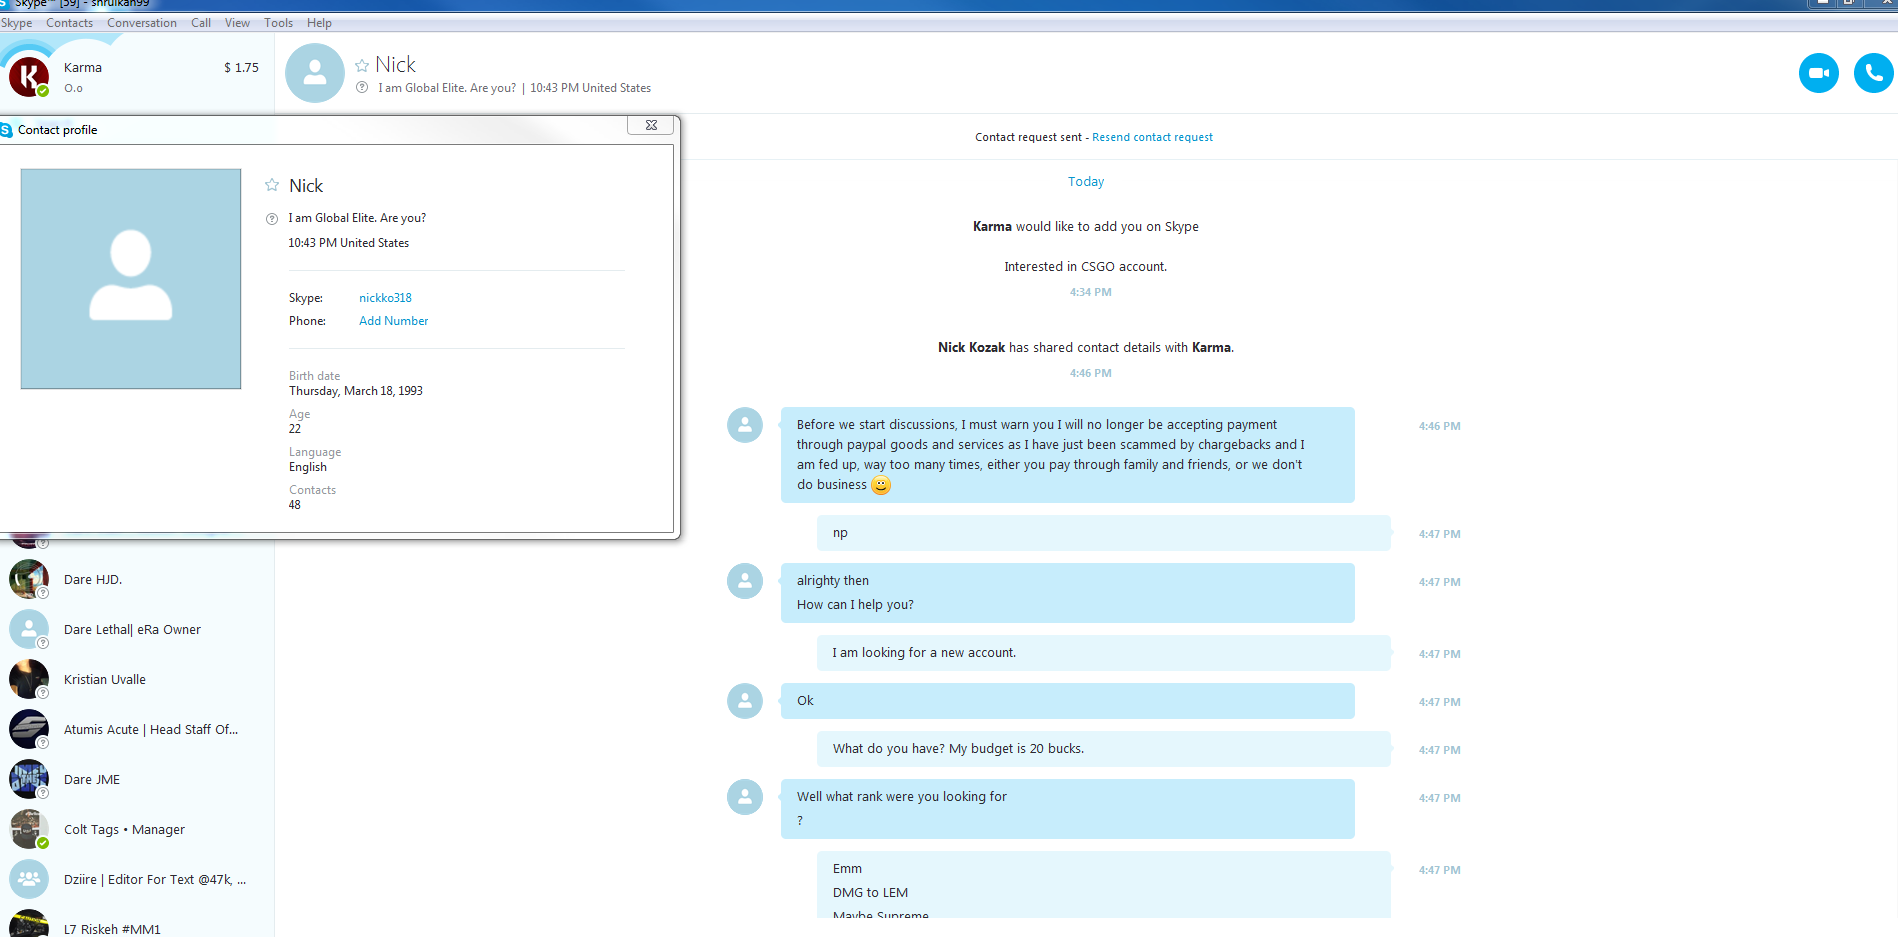This screenshot has width=1898, height=937.
Task: Select contact Dare JME
Action: 137,780
